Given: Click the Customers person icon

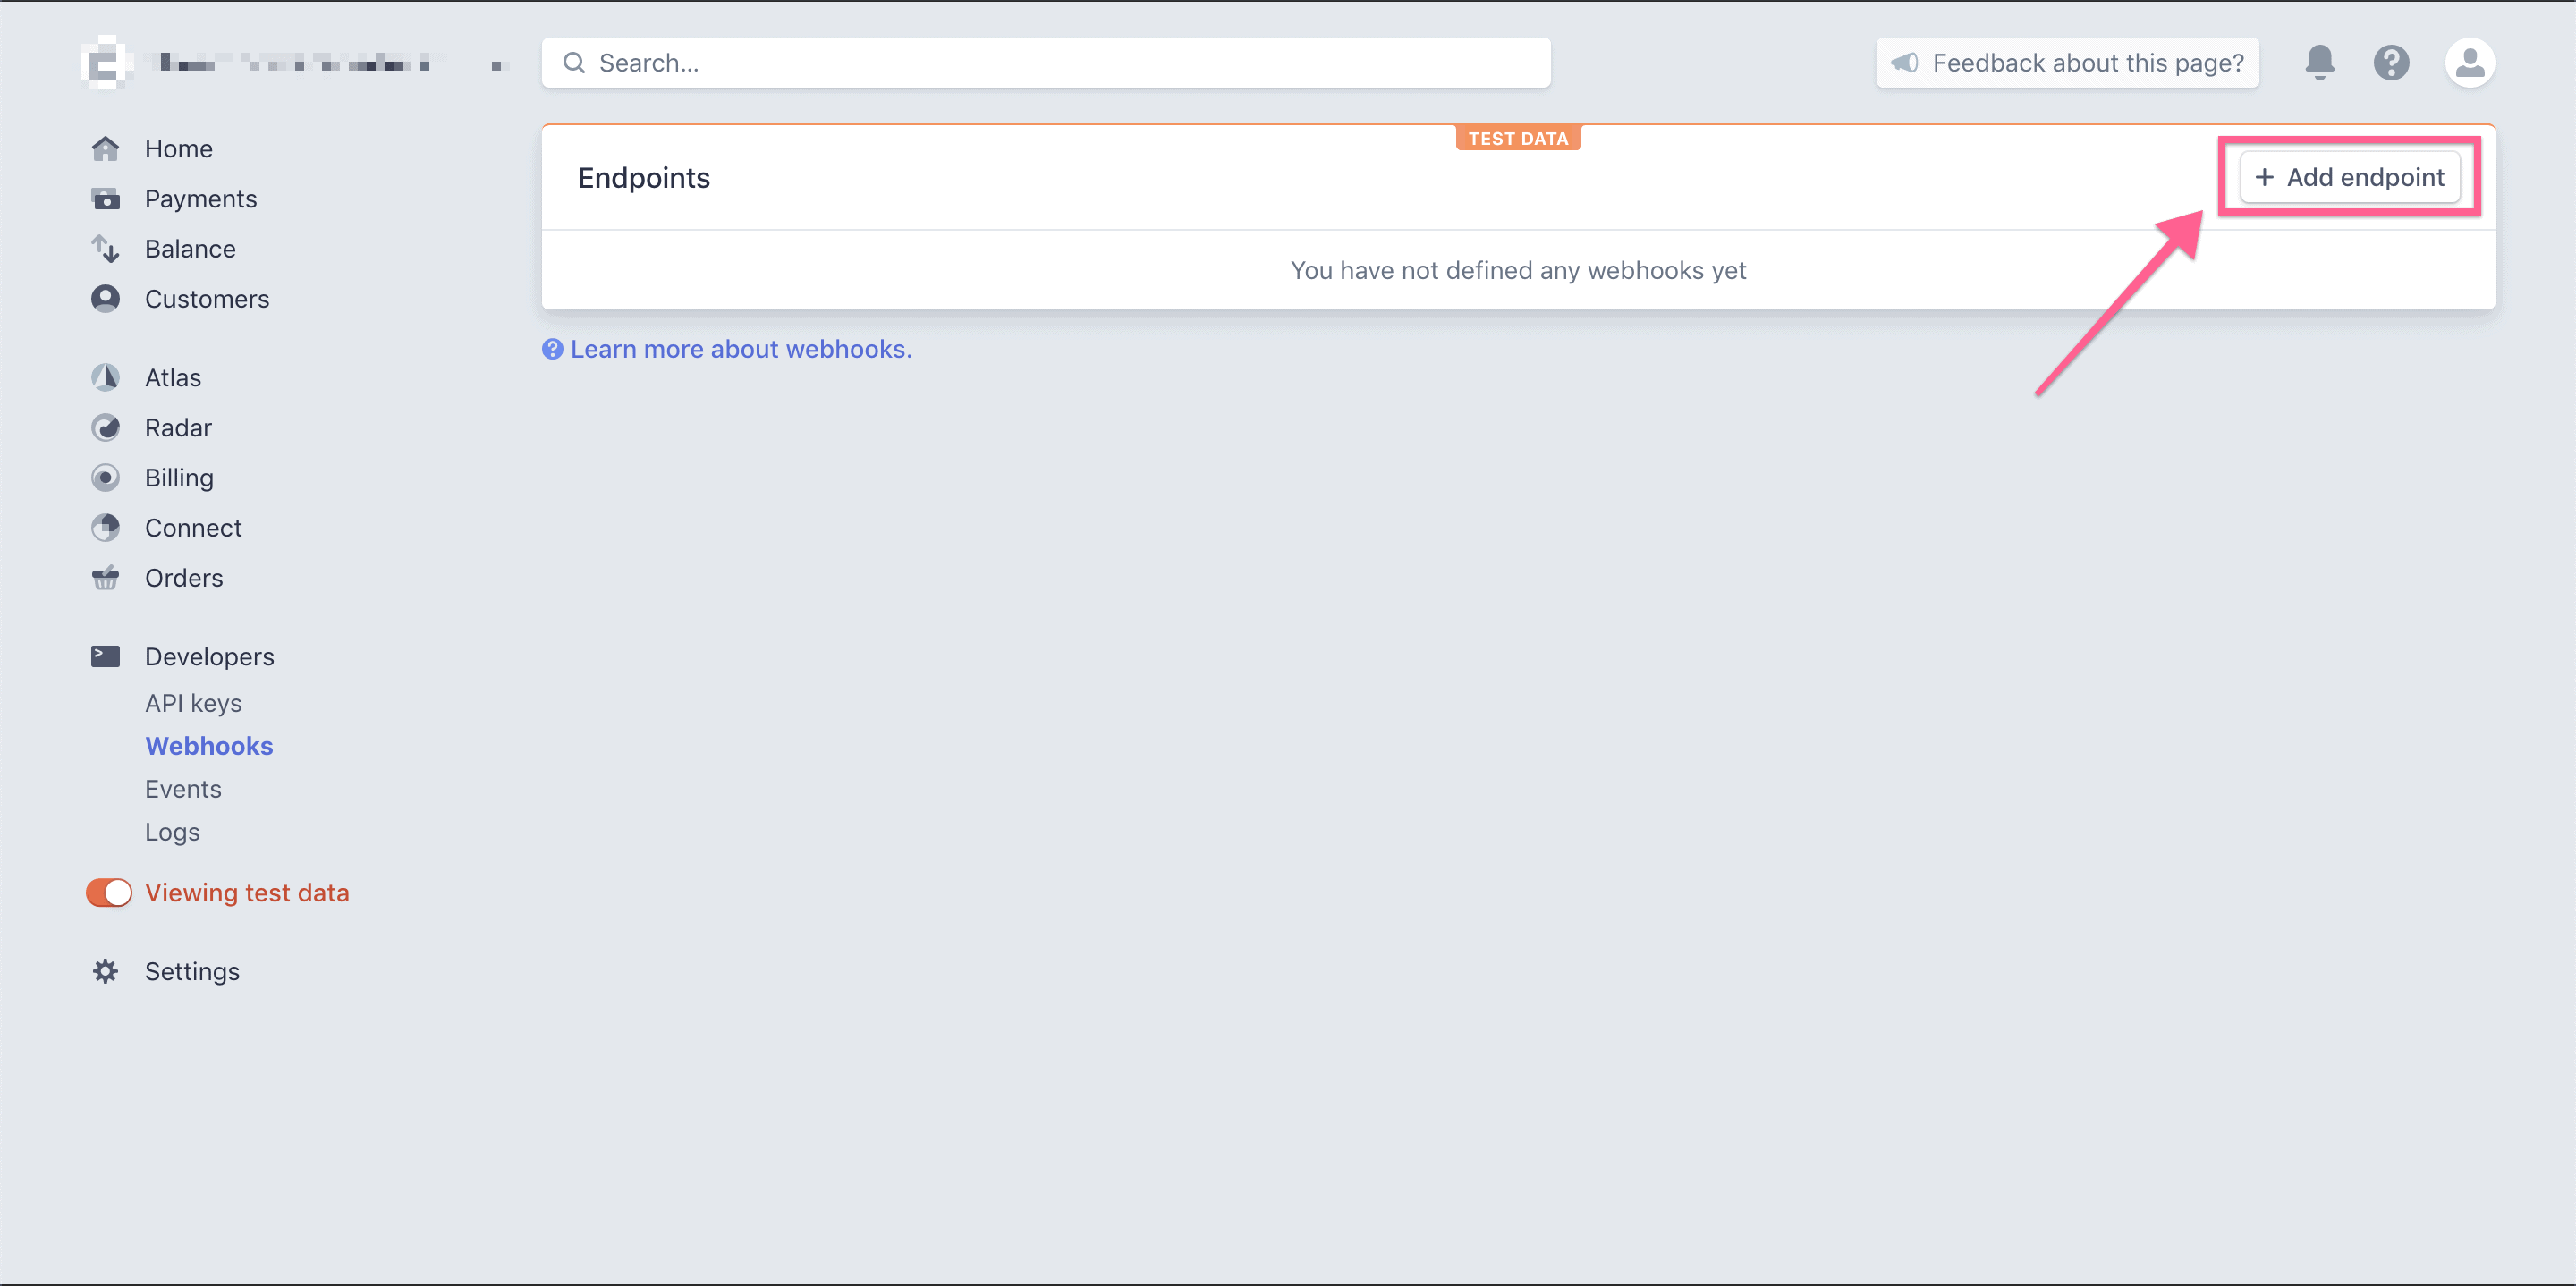Looking at the screenshot, I should 105,299.
